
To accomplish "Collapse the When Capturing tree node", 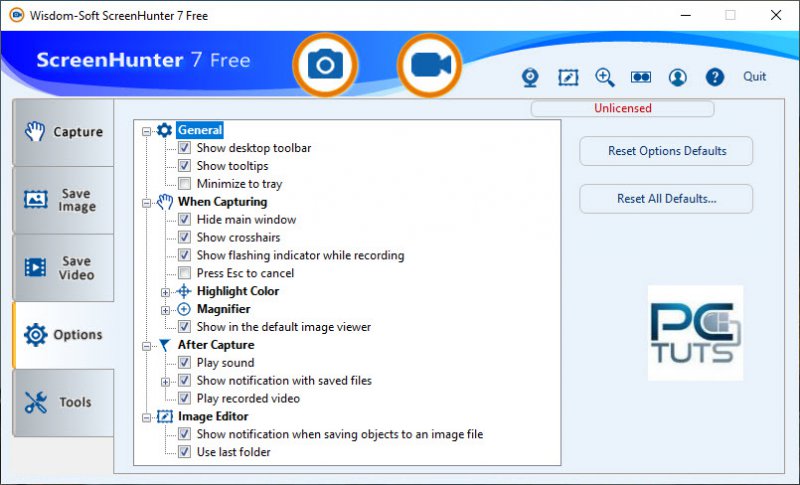I will point(146,203).
